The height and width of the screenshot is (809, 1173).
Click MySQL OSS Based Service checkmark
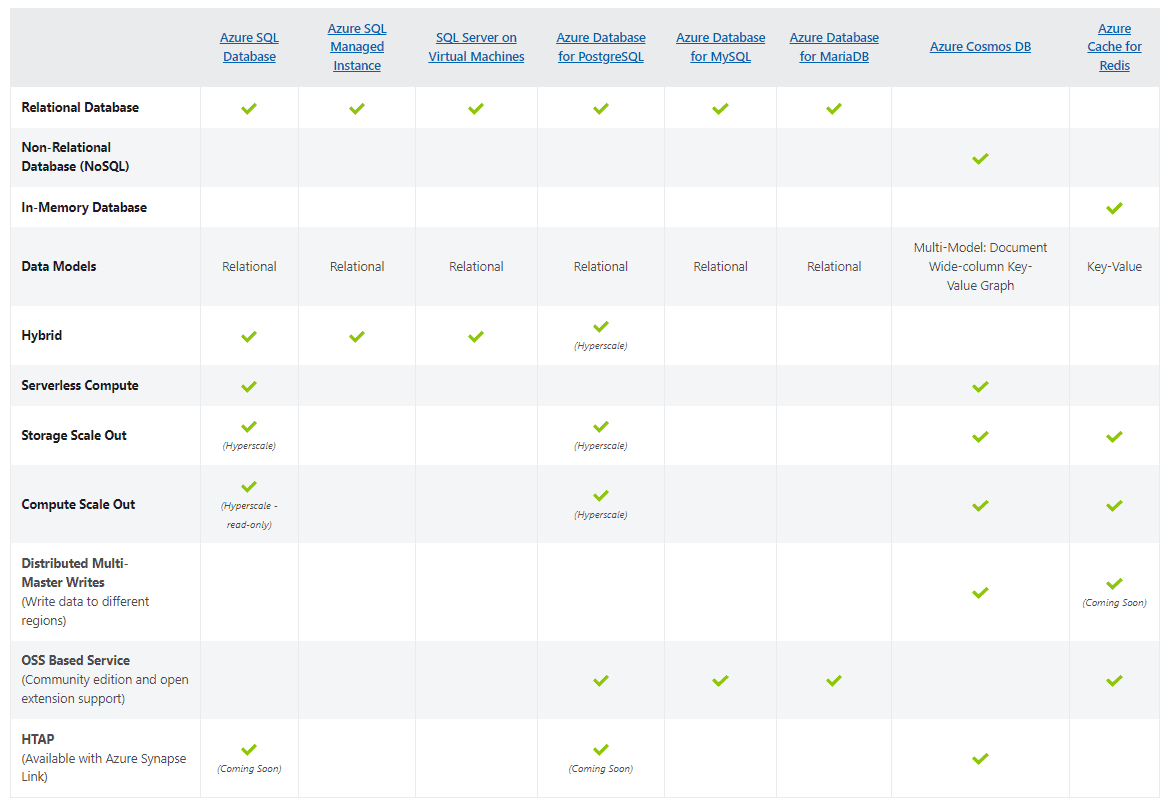(x=720, y=680)
